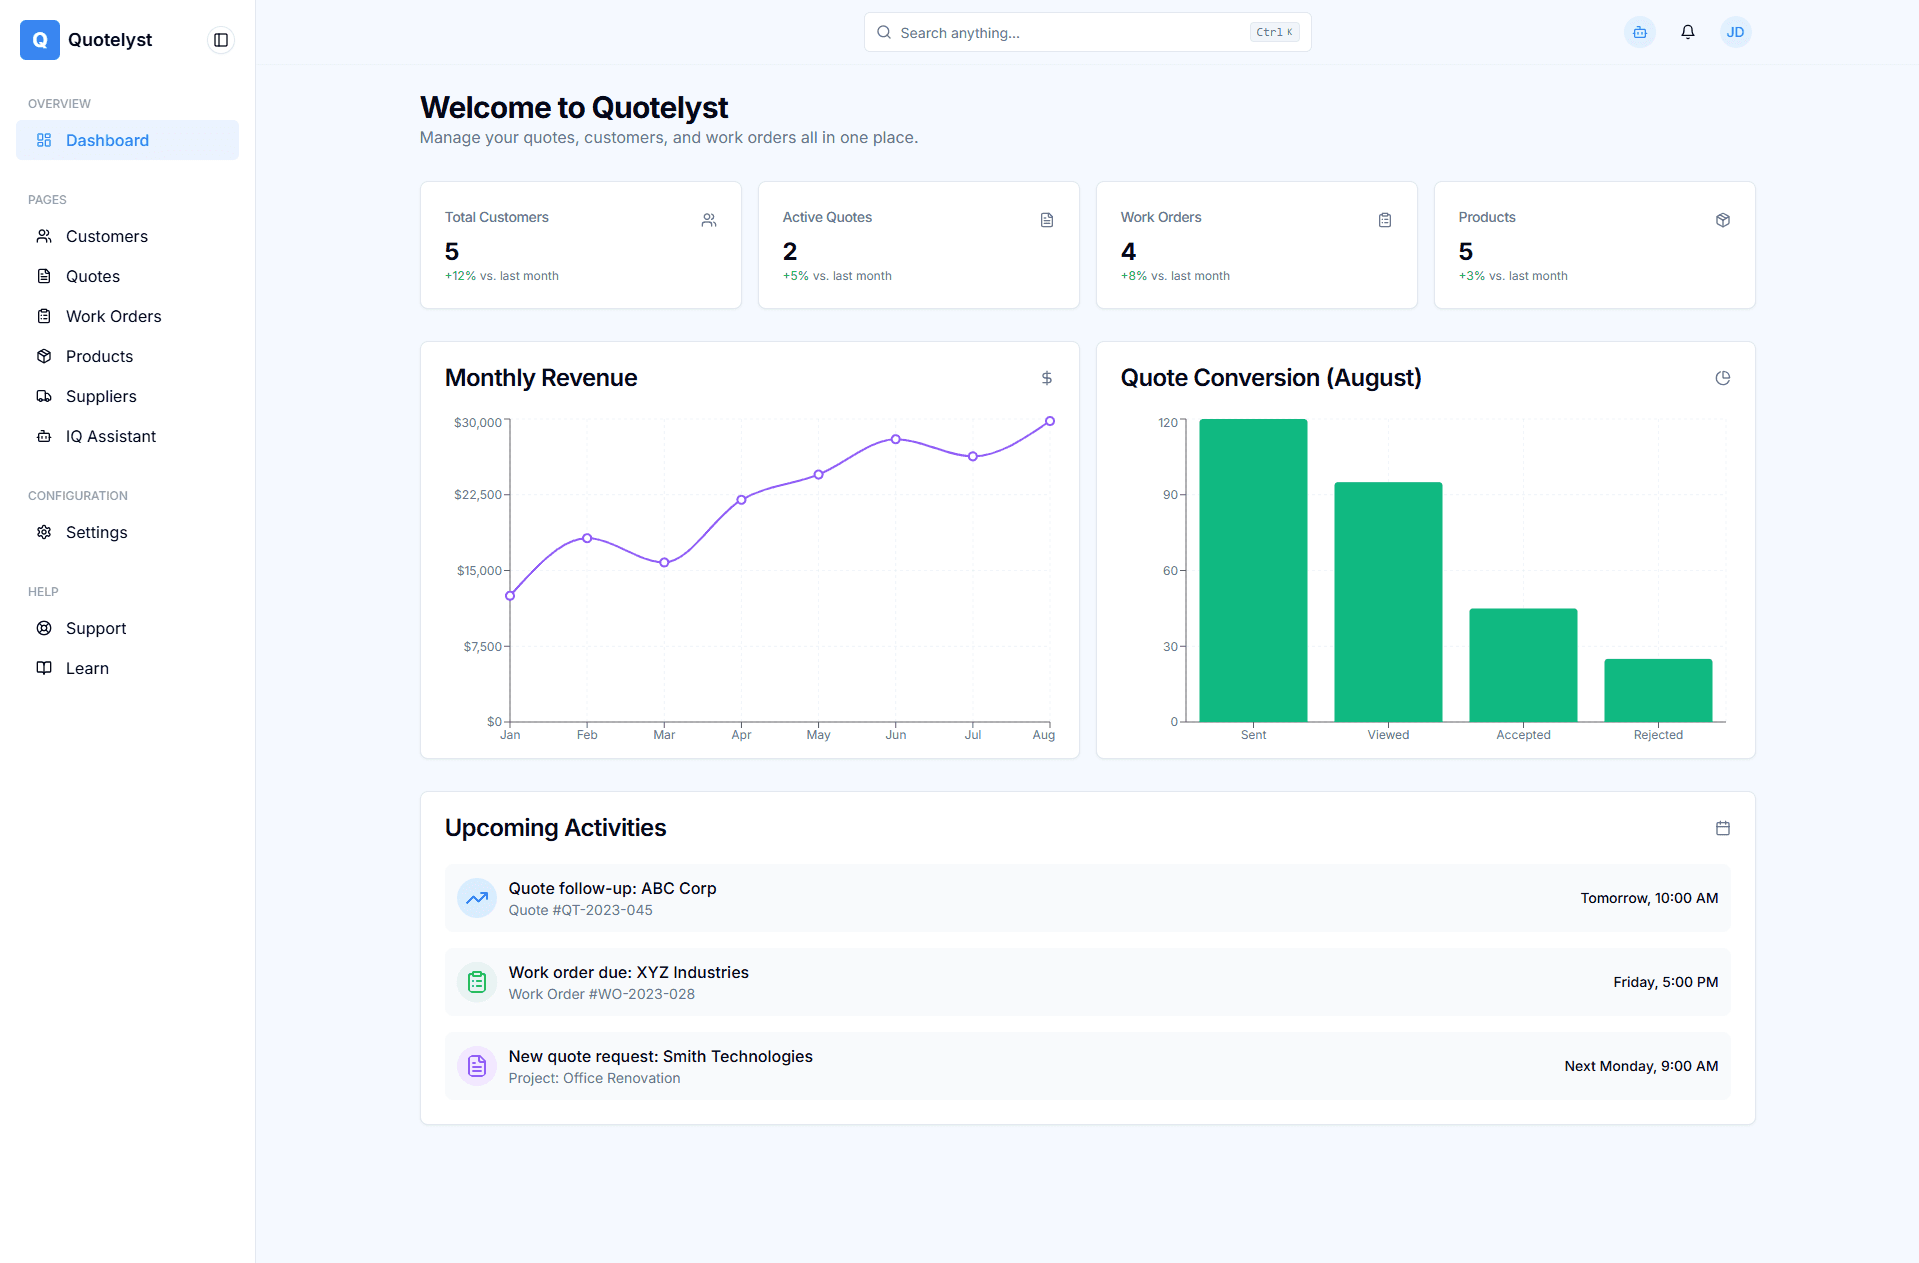Open notifications via the bell icon
The width and height of the screenshot is (1919, 1263).
1687,32
